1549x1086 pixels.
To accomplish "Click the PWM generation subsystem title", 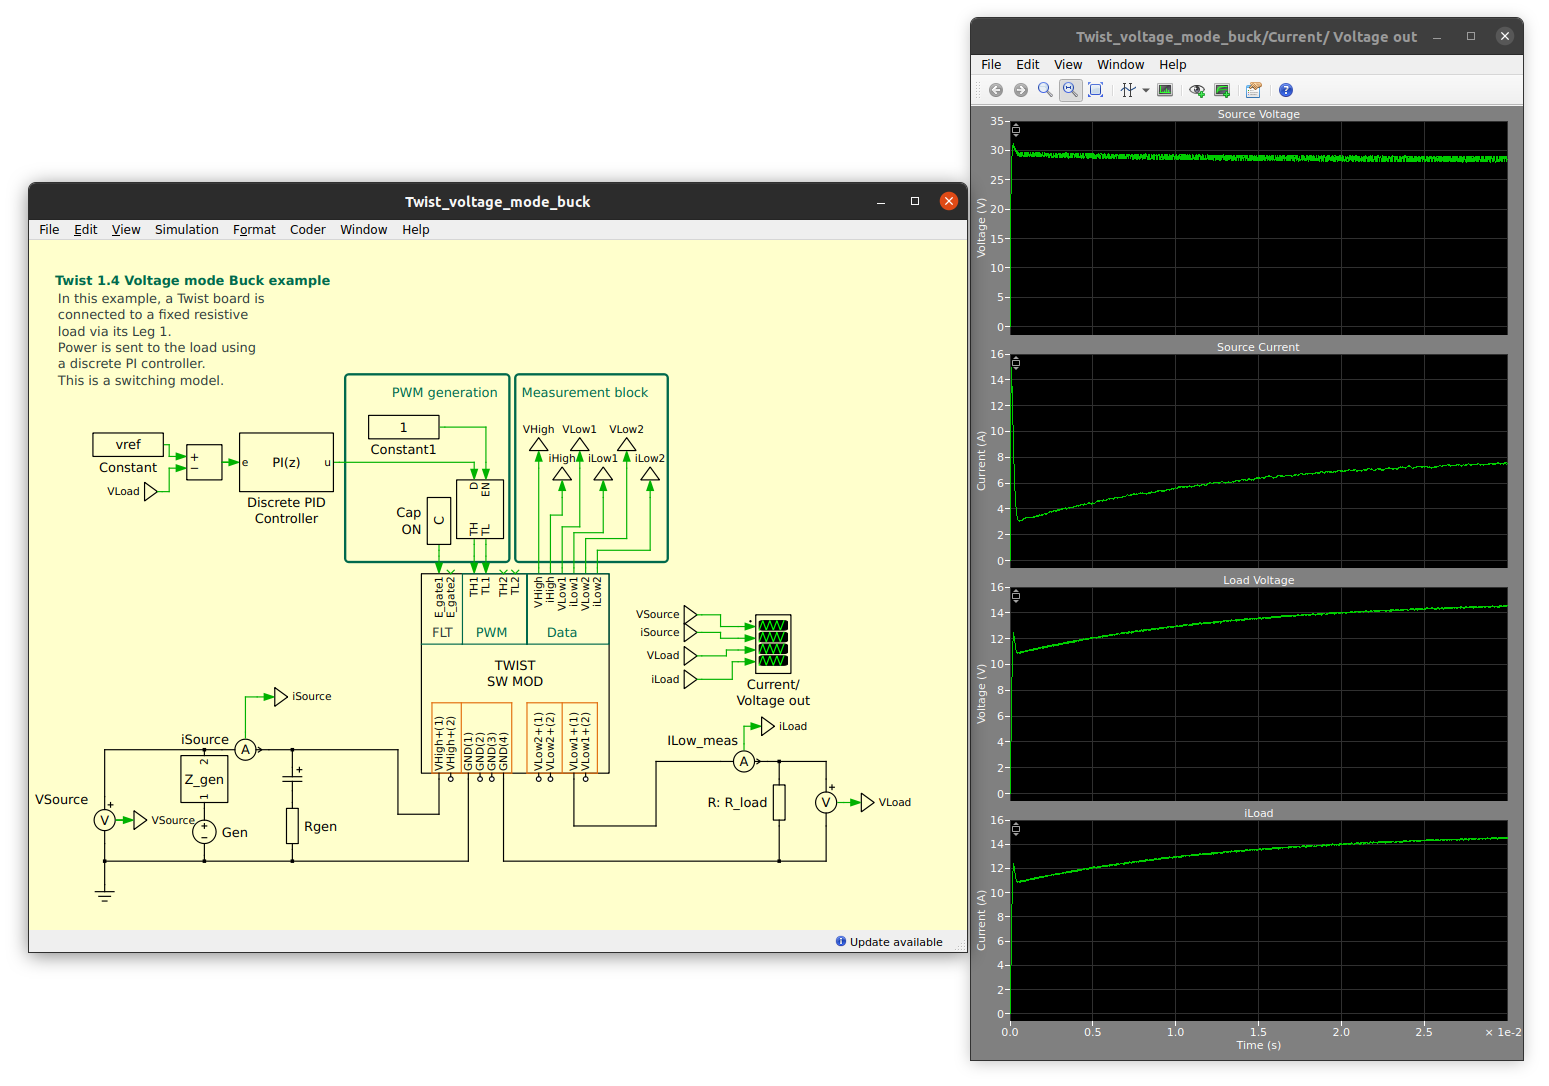I will pos(444,392).
